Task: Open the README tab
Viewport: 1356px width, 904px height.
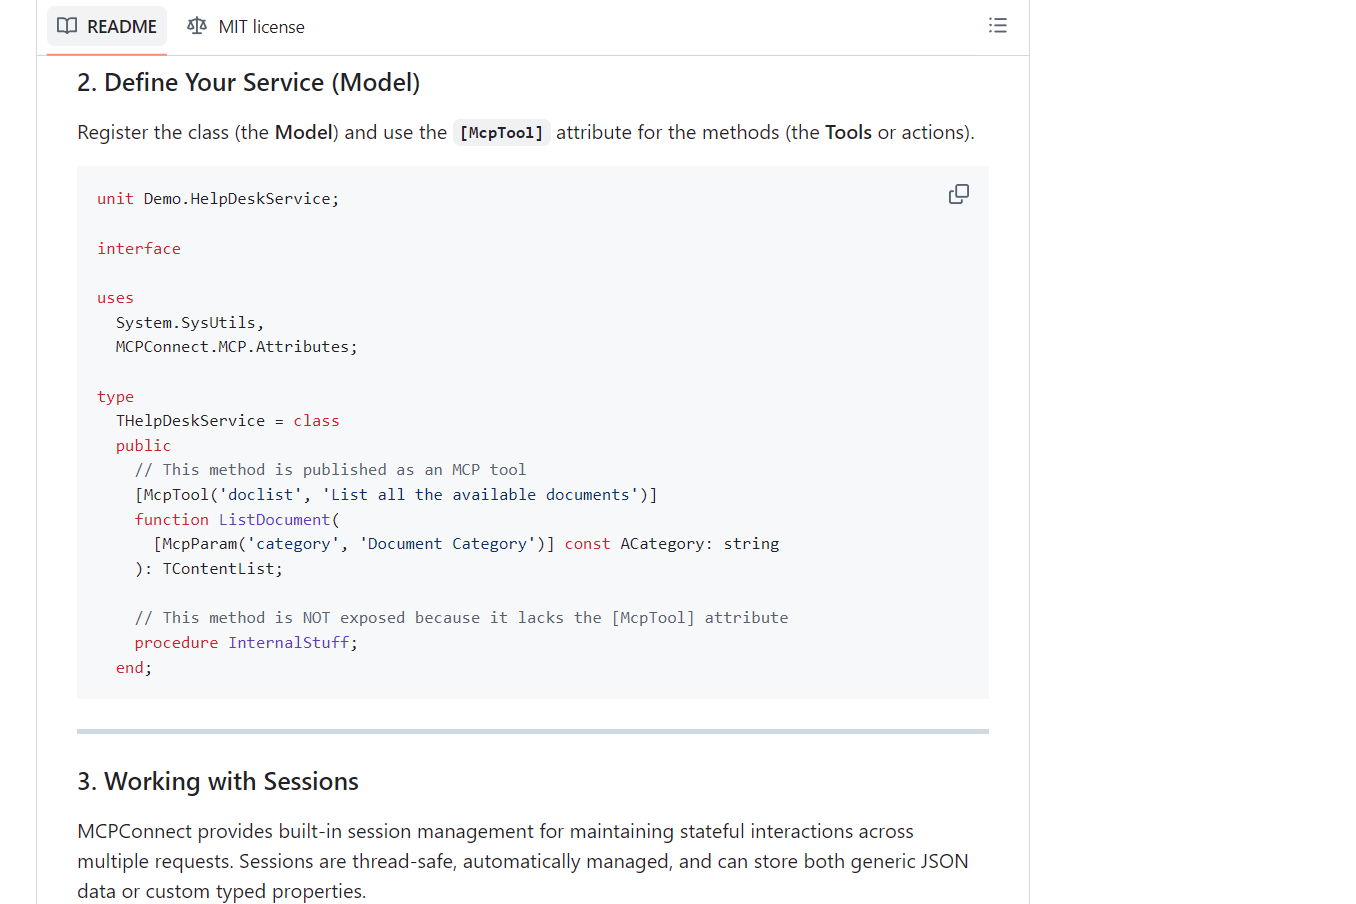Action: coord(107,27)
